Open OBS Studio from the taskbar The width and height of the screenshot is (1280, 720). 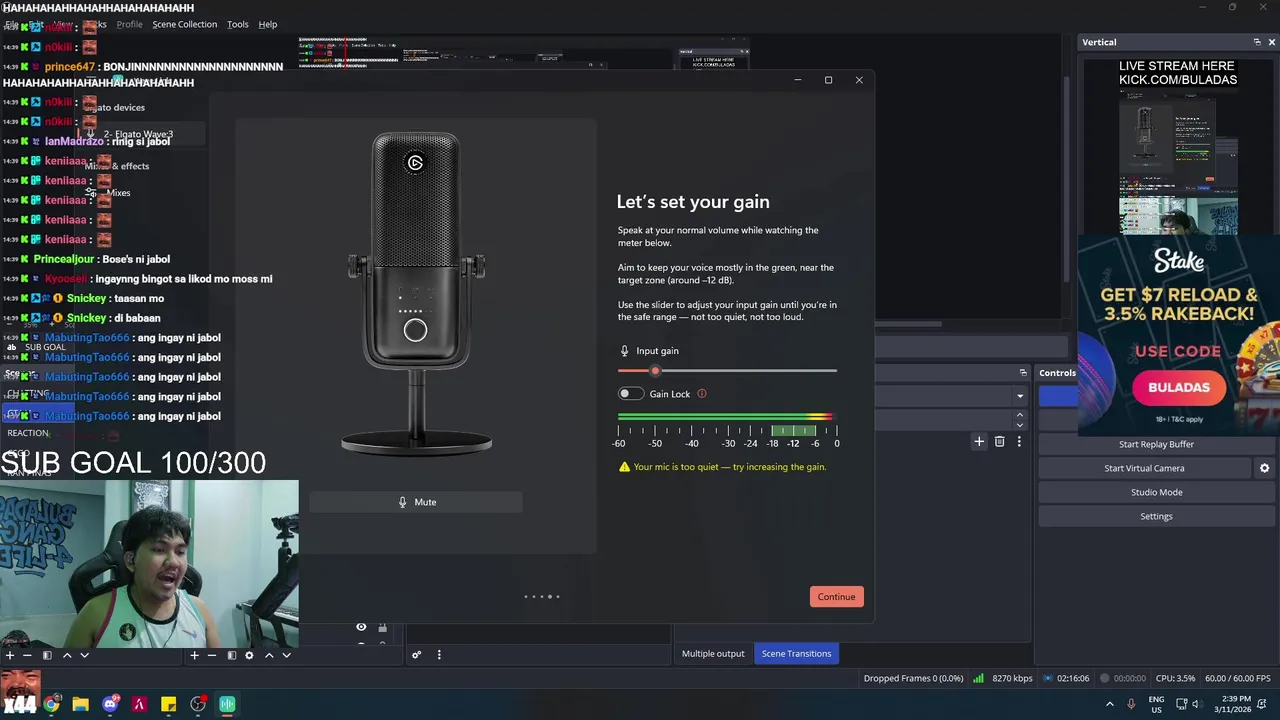pos(198,704)
